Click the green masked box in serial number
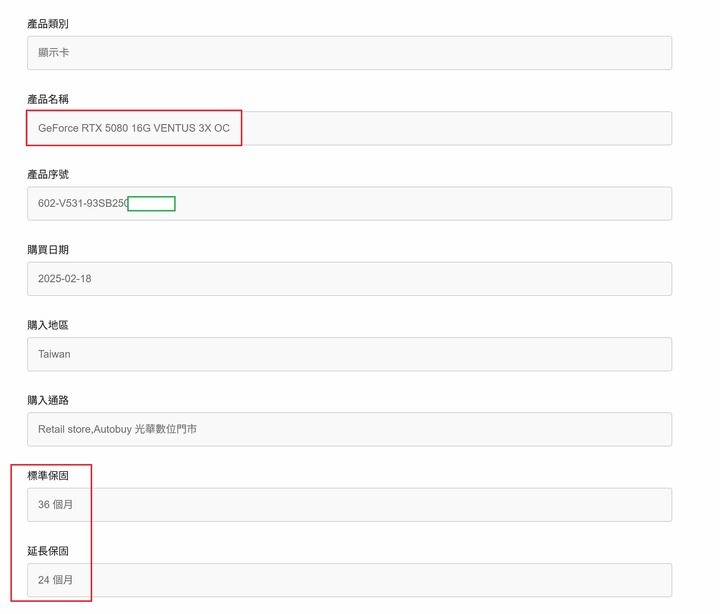Screen dimensions: 720x614 coord(151,203)
